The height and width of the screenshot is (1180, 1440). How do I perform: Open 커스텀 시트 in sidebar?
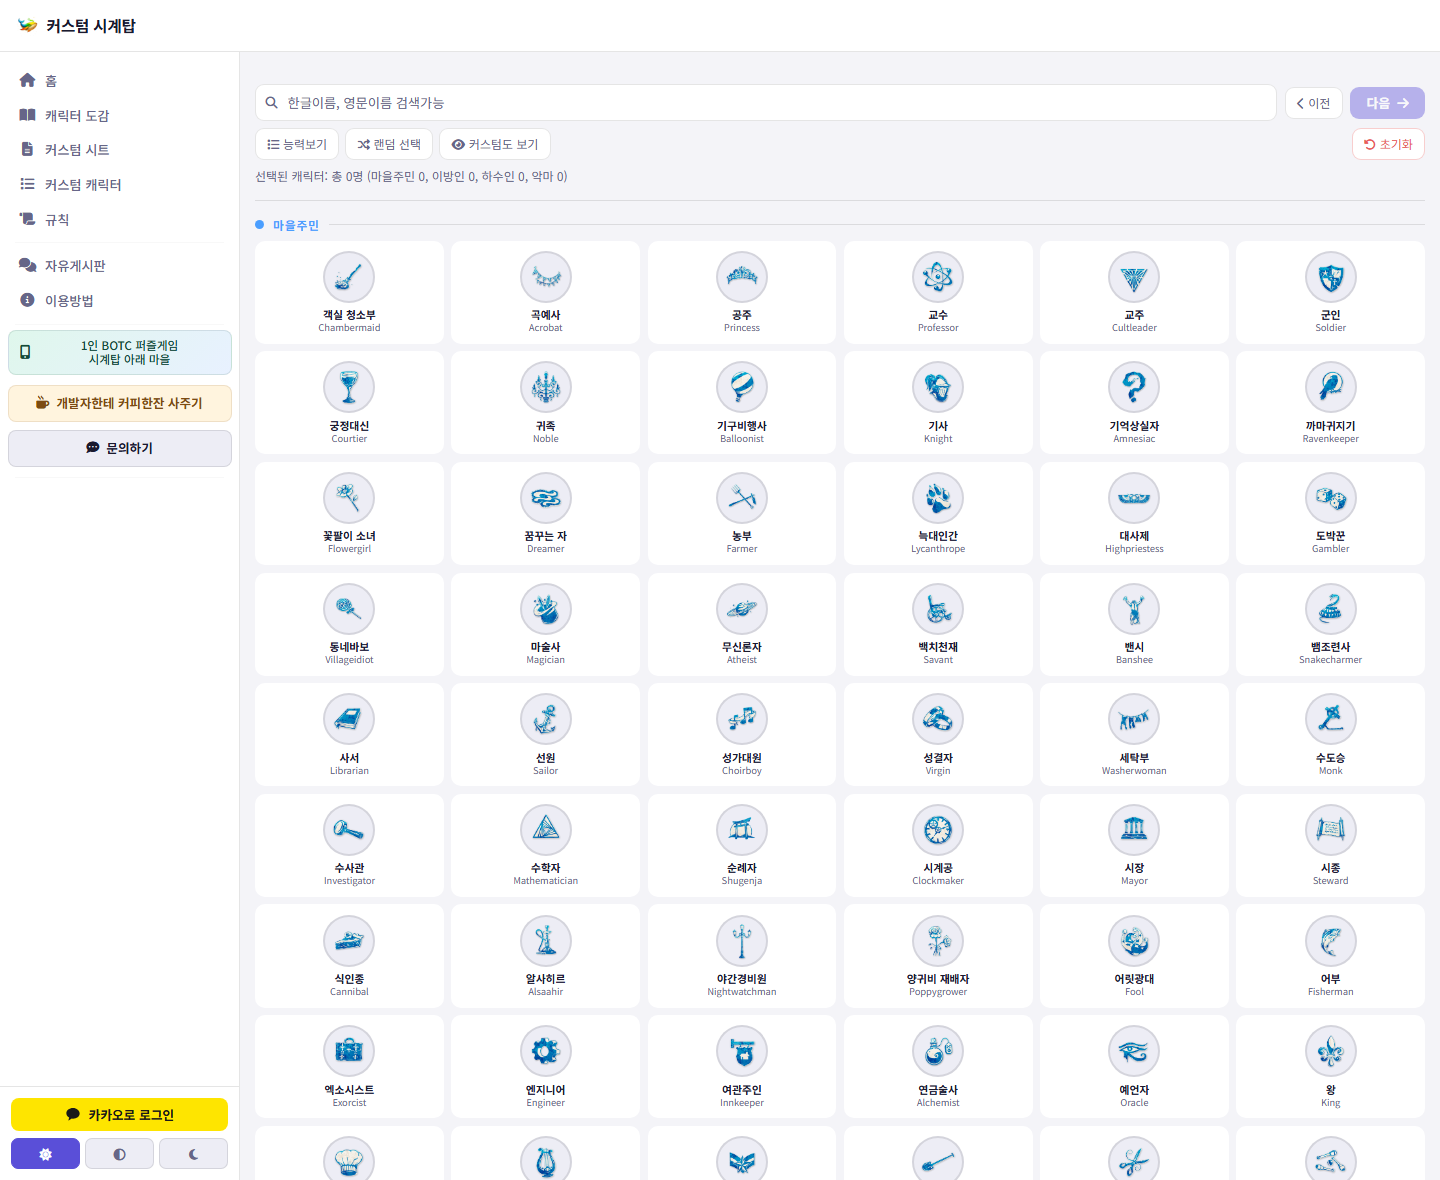tap(120, 150)
